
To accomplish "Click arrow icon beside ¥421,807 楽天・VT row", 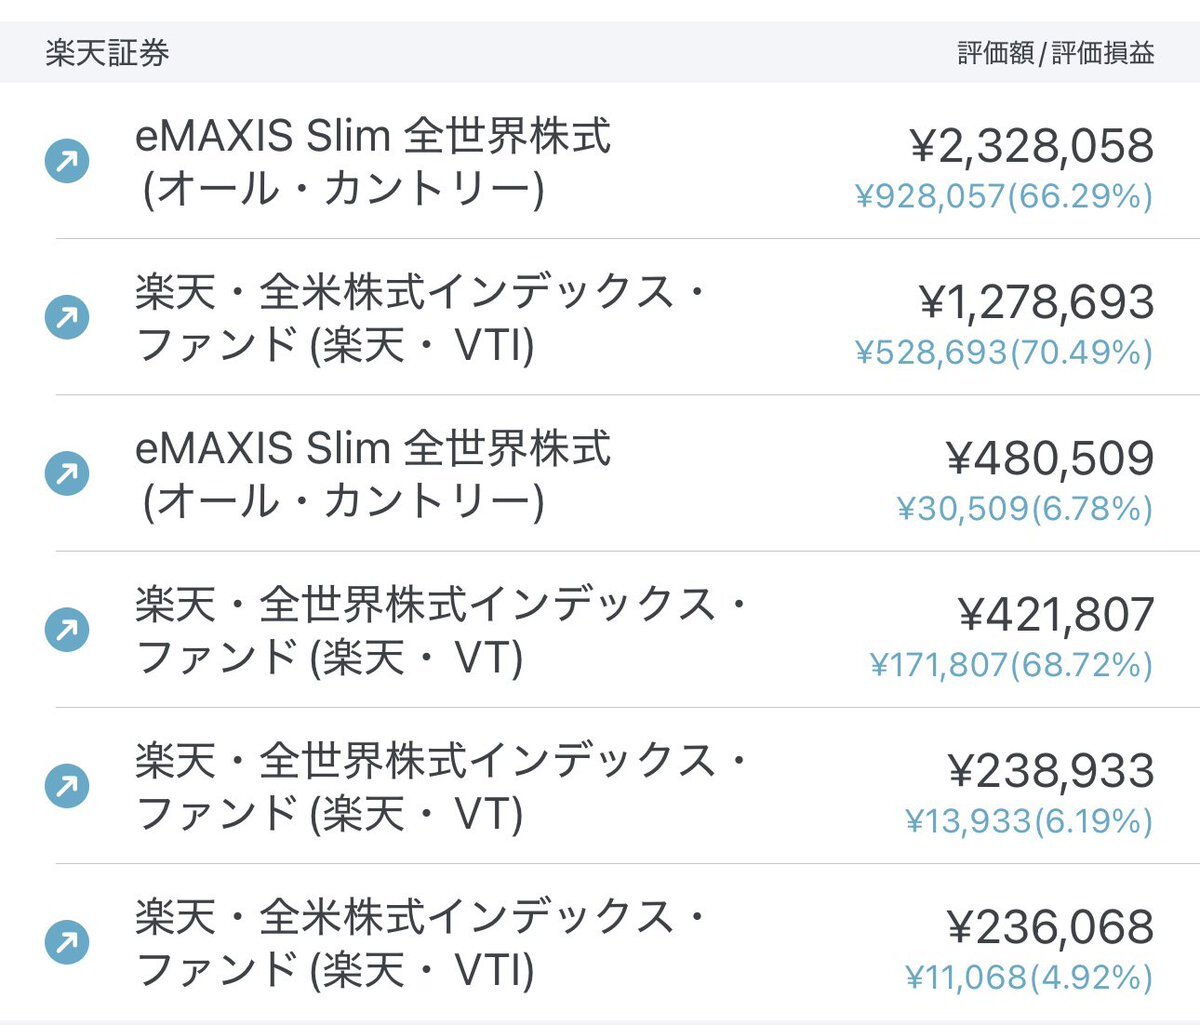I will tap(67, 630).
